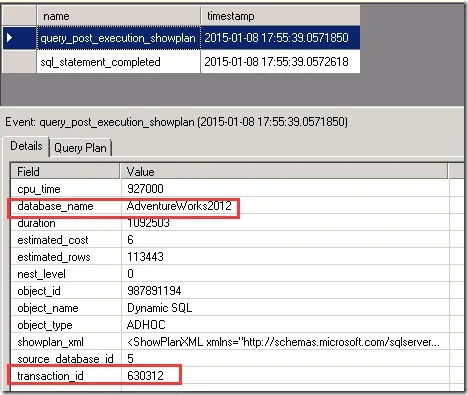468x395 pixels.
Task: Select the object_name field
Action: point(48,308)
